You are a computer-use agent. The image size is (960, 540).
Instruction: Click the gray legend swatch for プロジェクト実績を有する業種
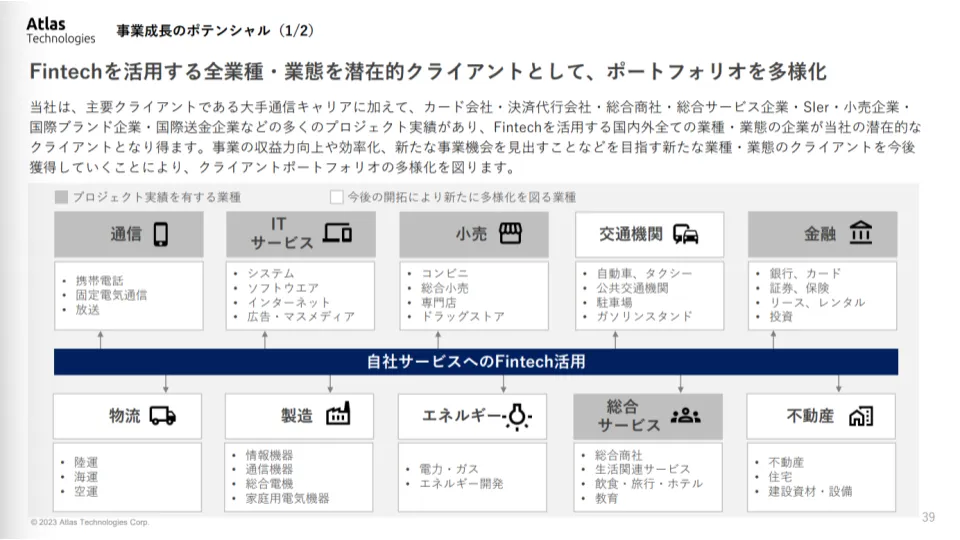61,197
